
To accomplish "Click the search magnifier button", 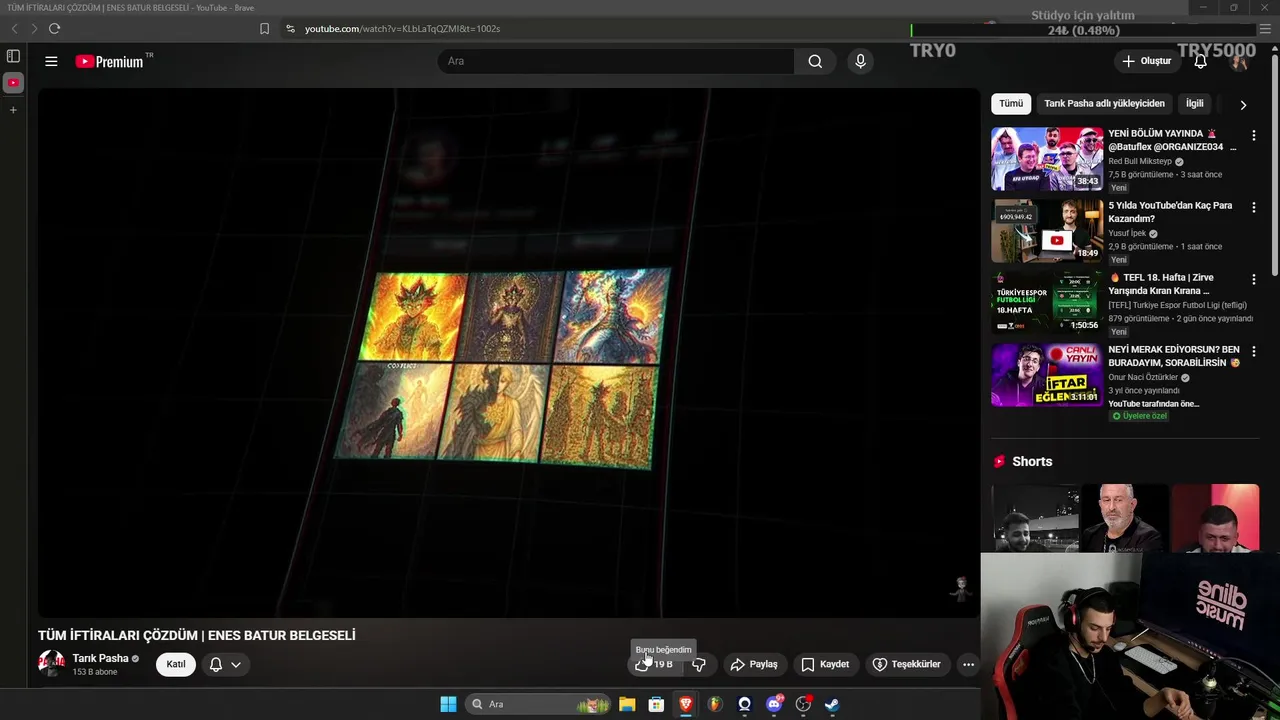I will coord(815,61).
